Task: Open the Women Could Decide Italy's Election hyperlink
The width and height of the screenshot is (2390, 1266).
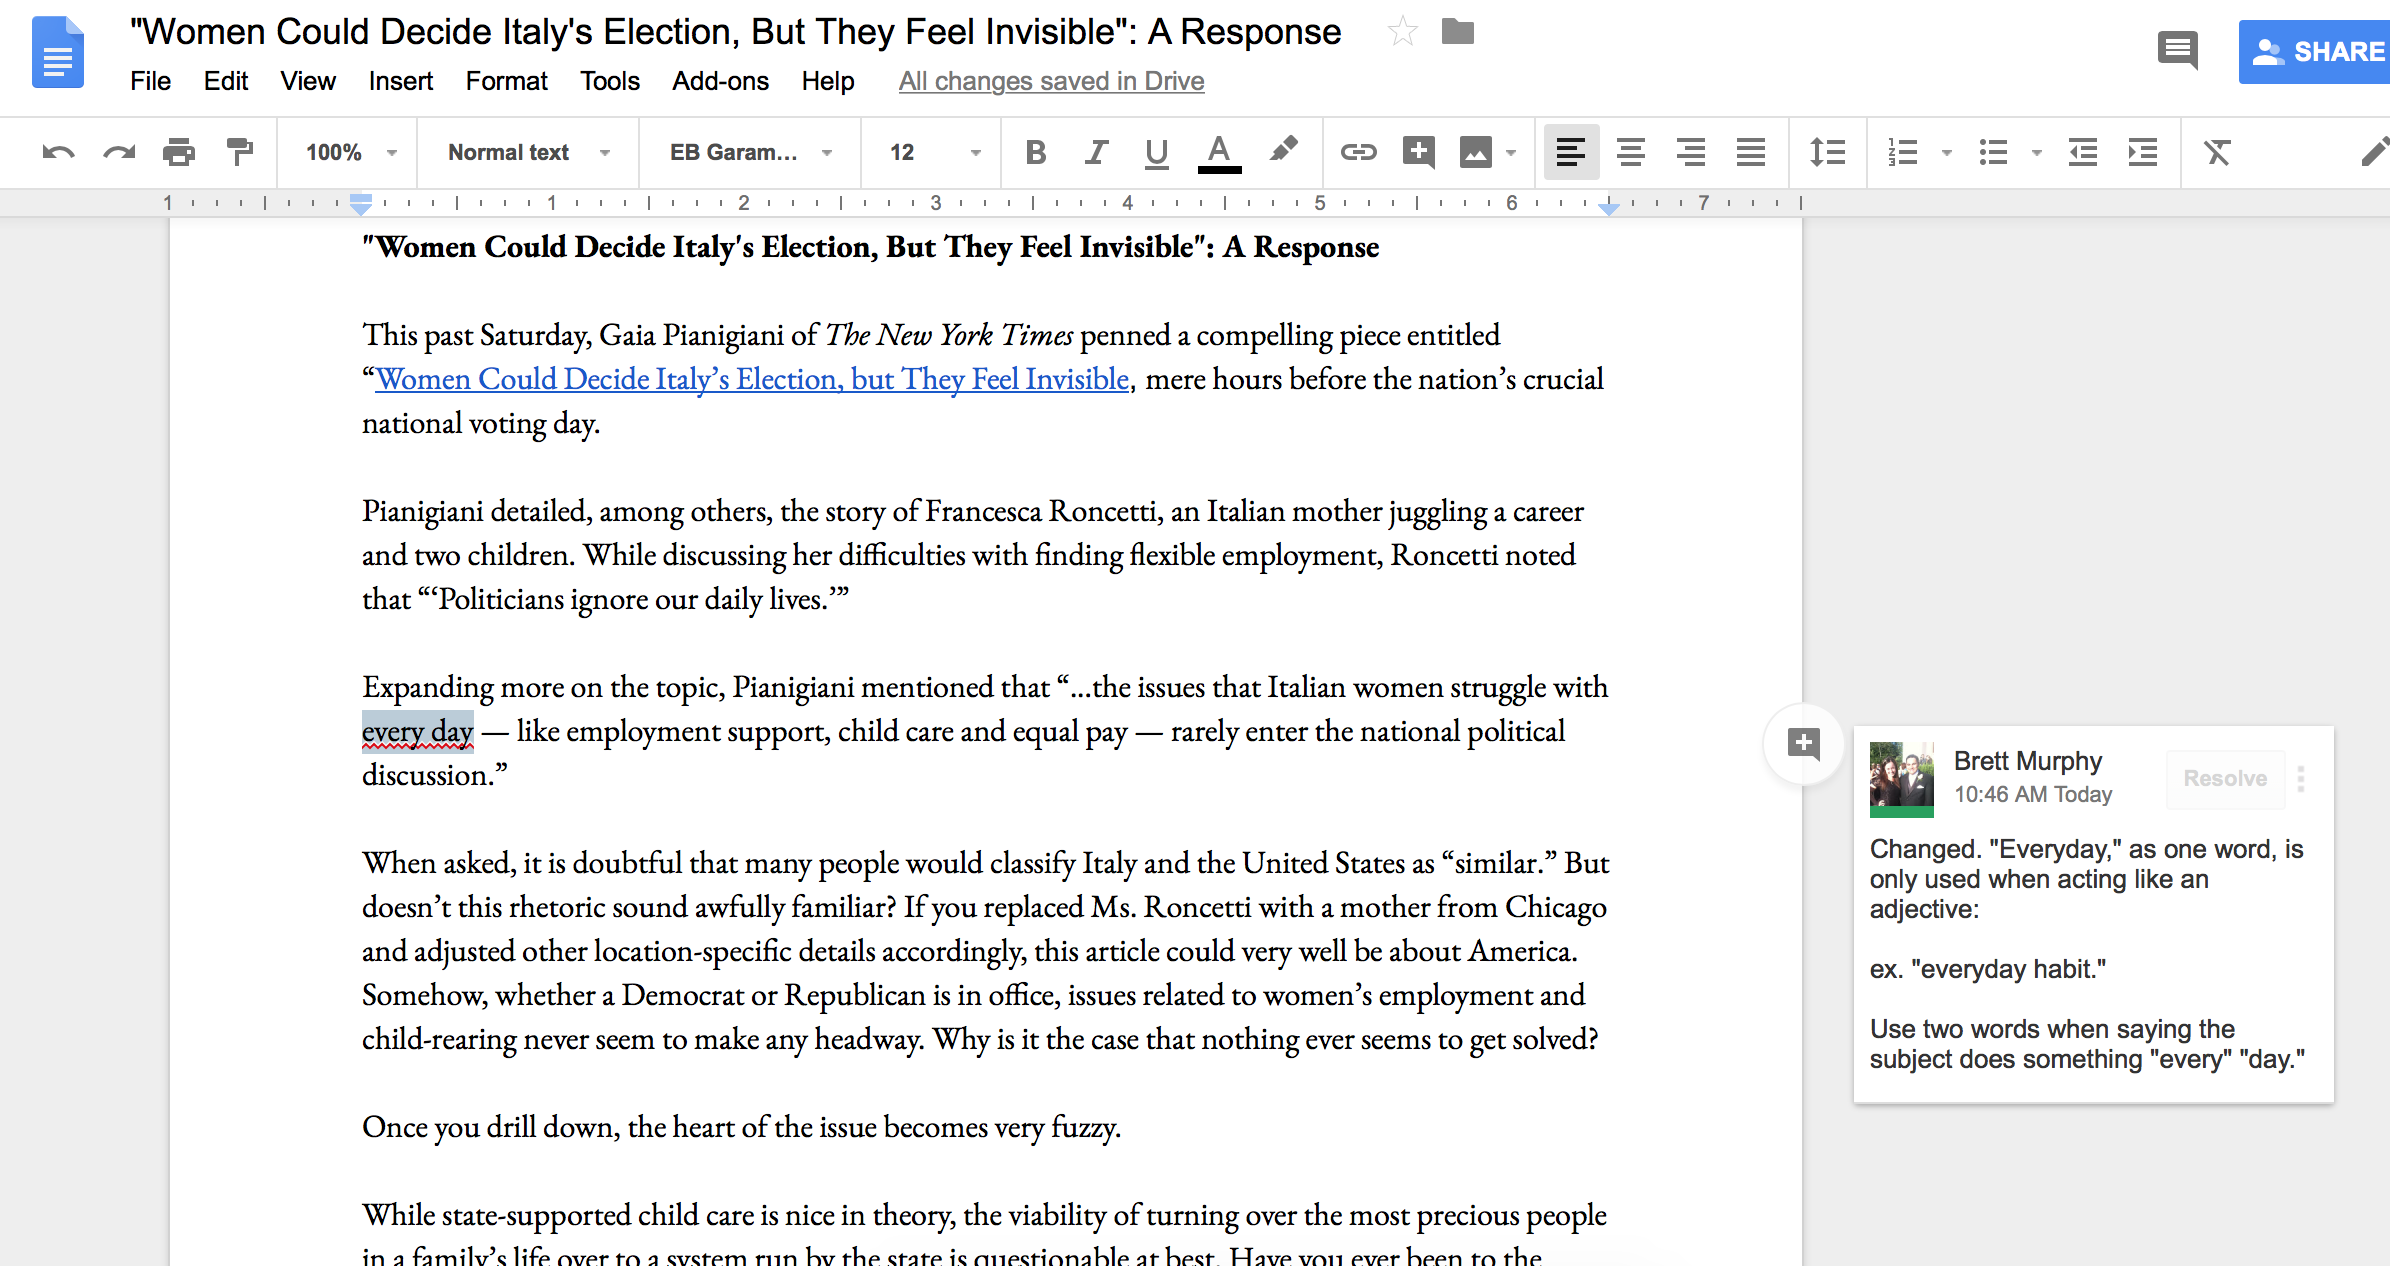Action: (752, 379)
